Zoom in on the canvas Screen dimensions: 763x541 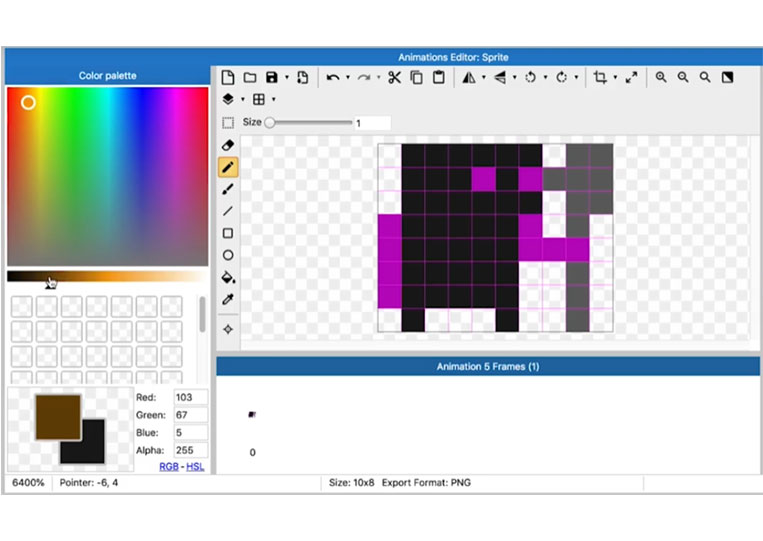point(661,77)
